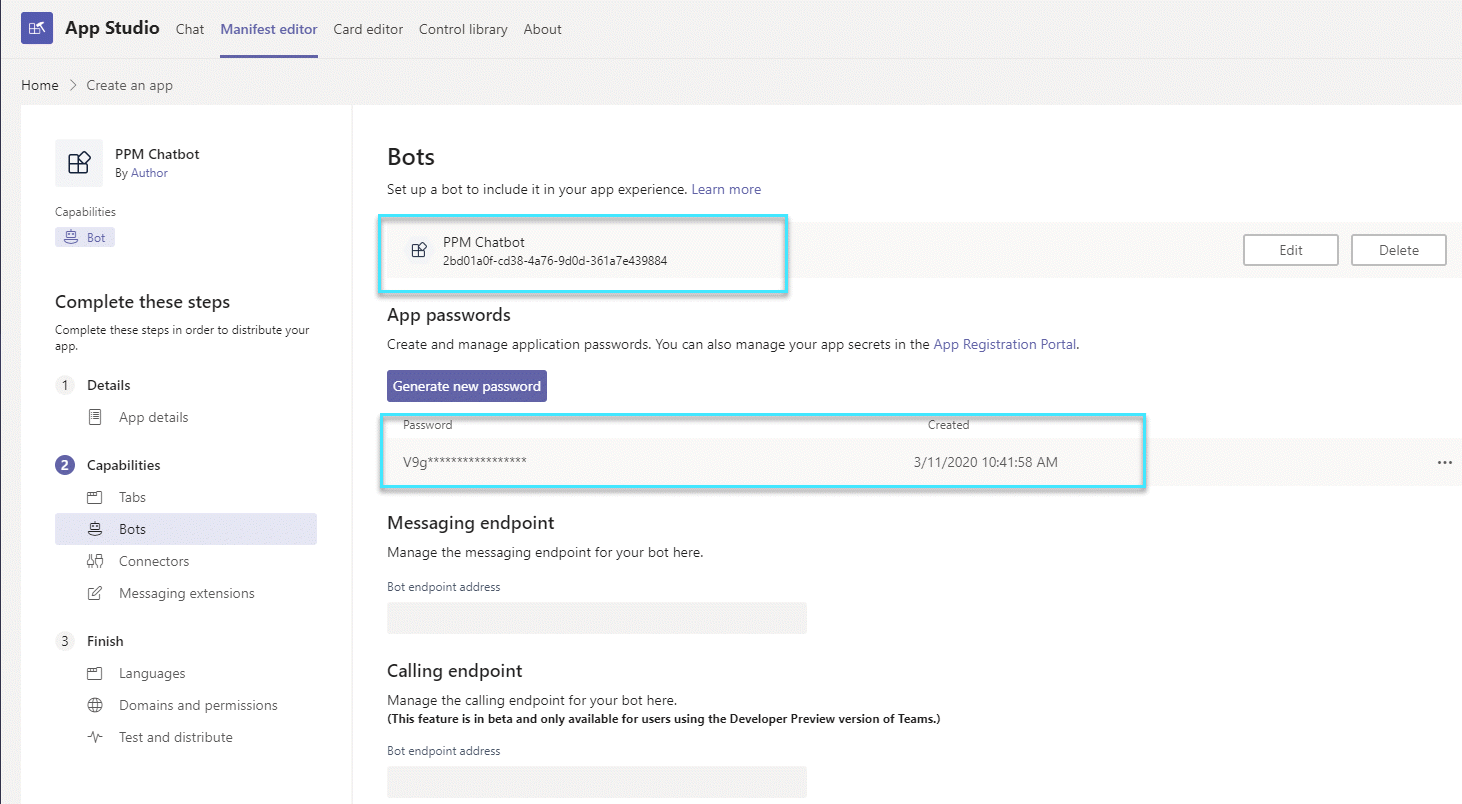Open Messaging extensions step
The width and height of the screenshot is (1462, 804).
coord(187,593)
